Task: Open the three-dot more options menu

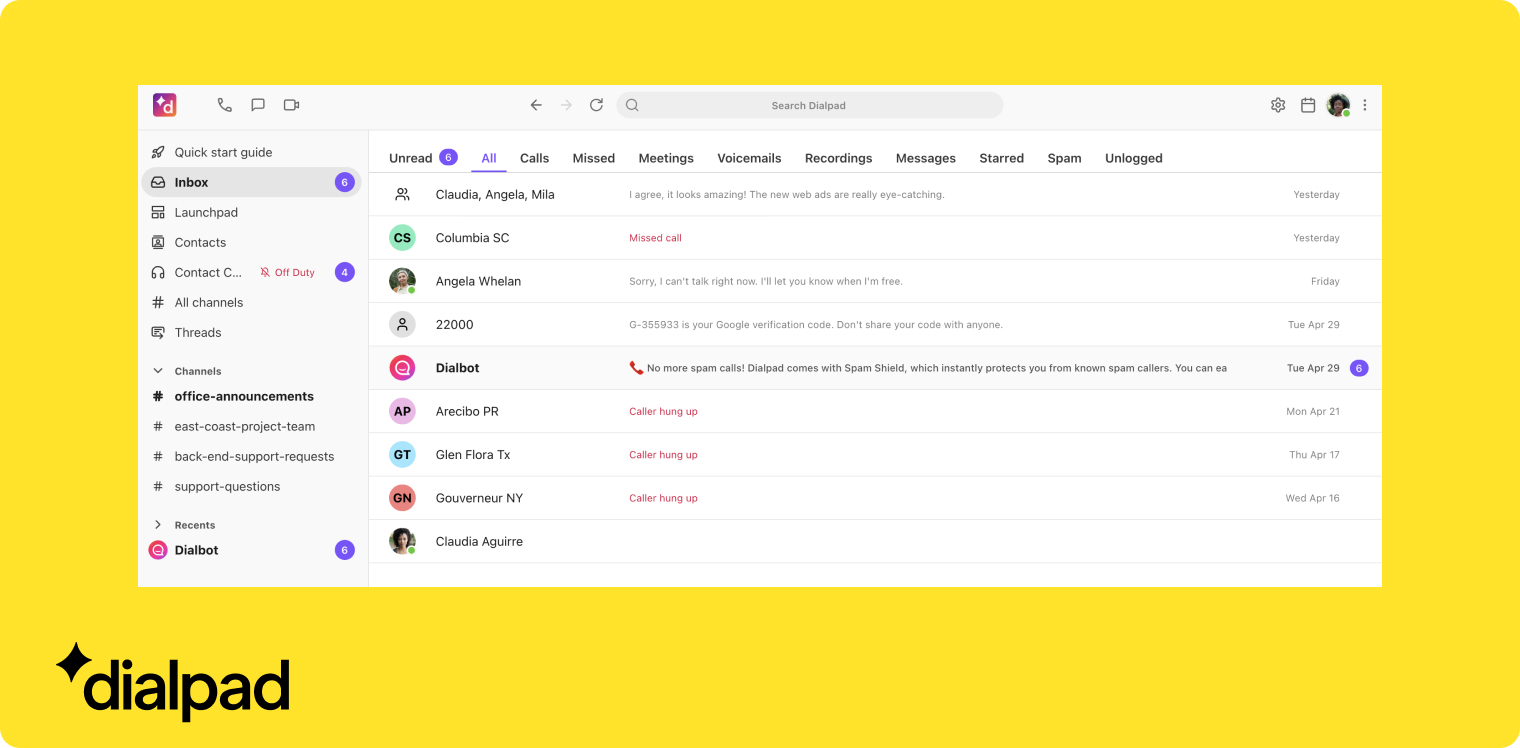Action: 1365,105
